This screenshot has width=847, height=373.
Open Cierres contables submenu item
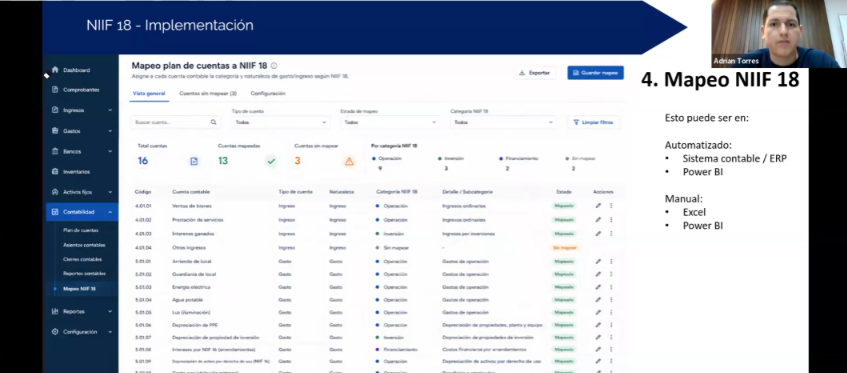tap(82, 259)
